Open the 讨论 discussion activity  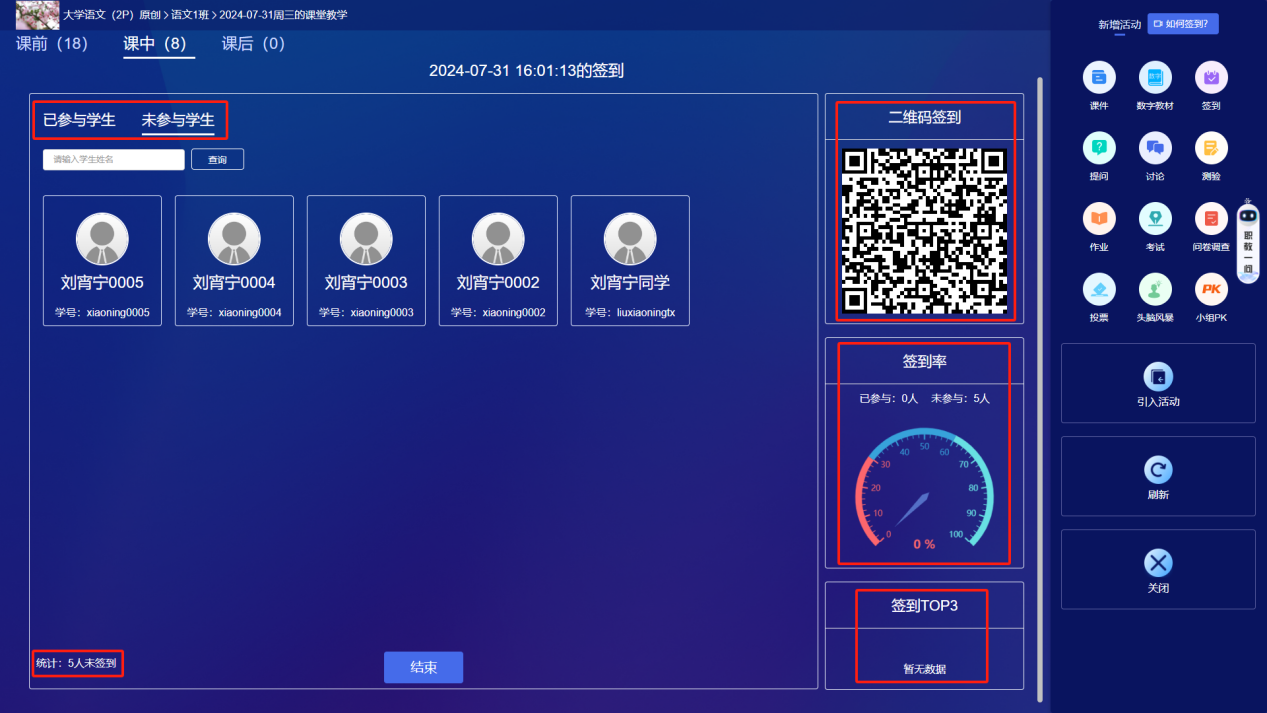click(1155, 149)
